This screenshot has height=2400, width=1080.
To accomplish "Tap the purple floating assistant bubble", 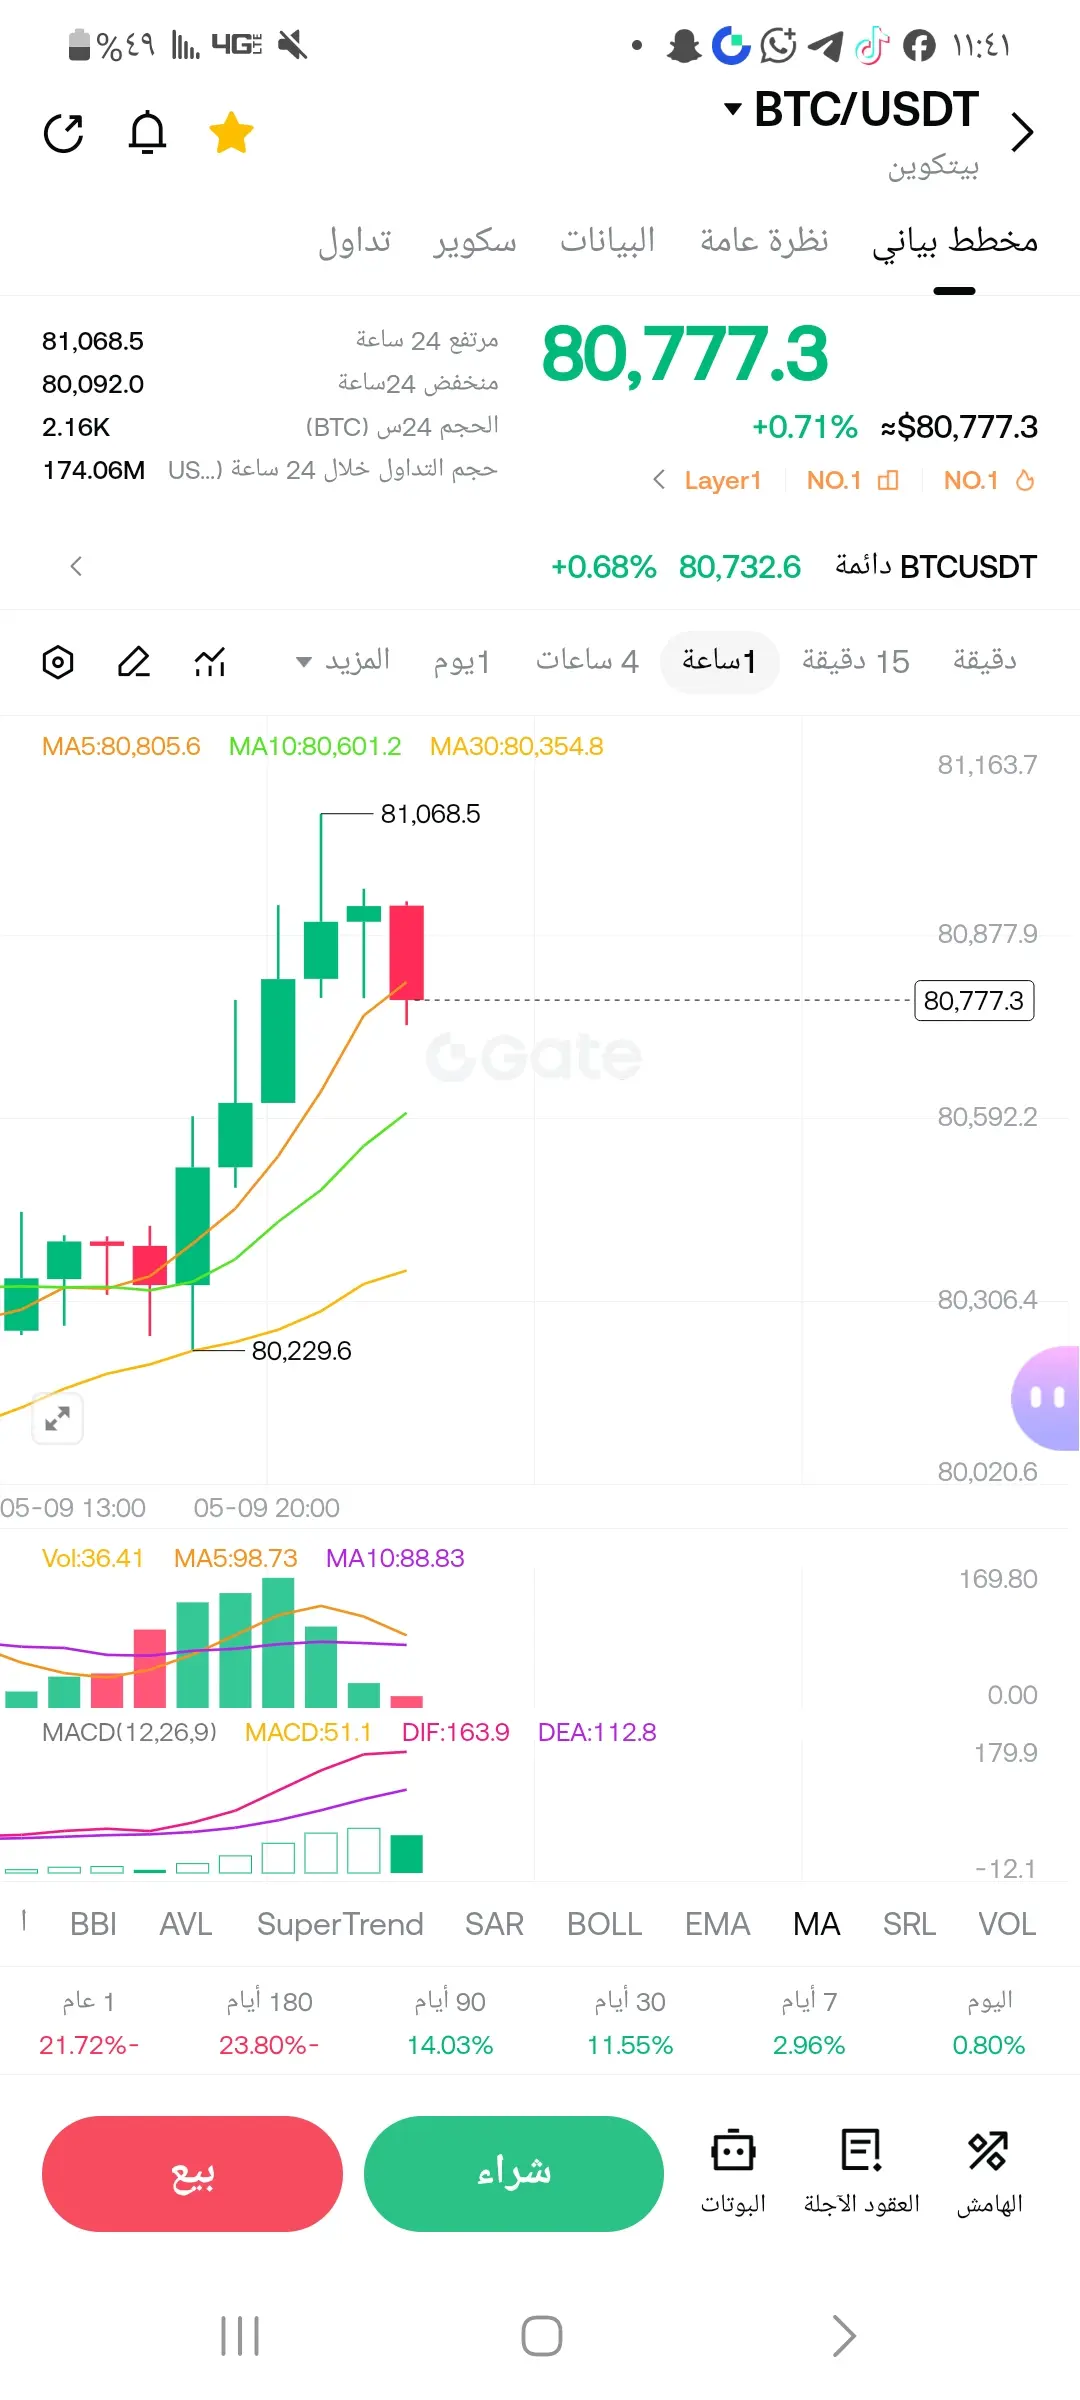I will click(x=1046, y=1397).
